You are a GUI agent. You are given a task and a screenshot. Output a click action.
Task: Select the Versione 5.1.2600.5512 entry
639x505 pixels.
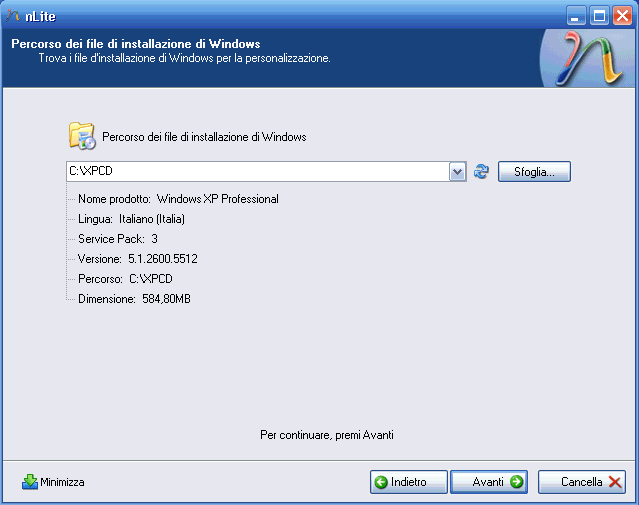pyautogui.click(x=137, y=259)
